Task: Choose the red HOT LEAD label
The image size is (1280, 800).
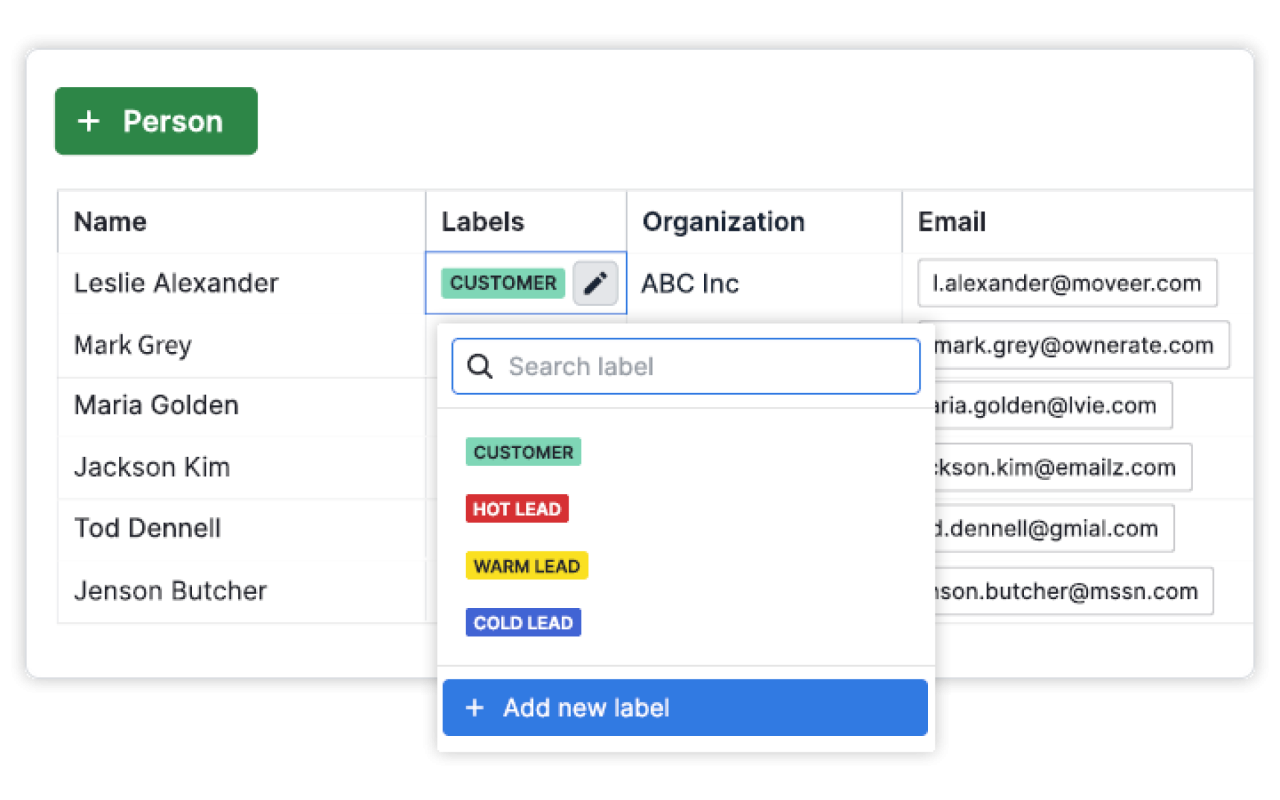Action: point(517,509)
